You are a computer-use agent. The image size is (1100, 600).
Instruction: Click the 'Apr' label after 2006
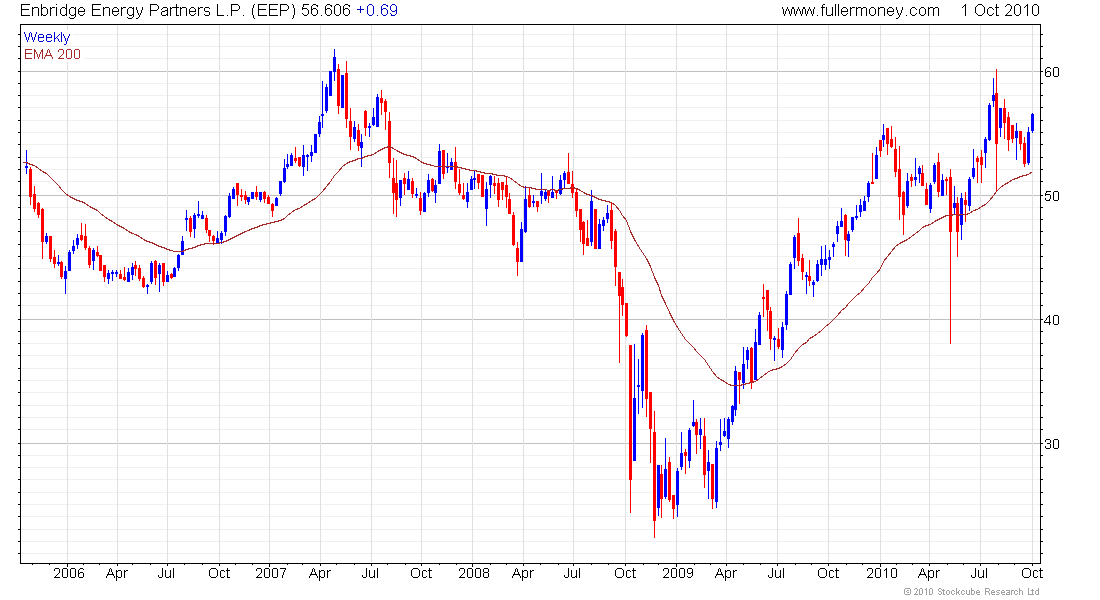click(117, 573)
